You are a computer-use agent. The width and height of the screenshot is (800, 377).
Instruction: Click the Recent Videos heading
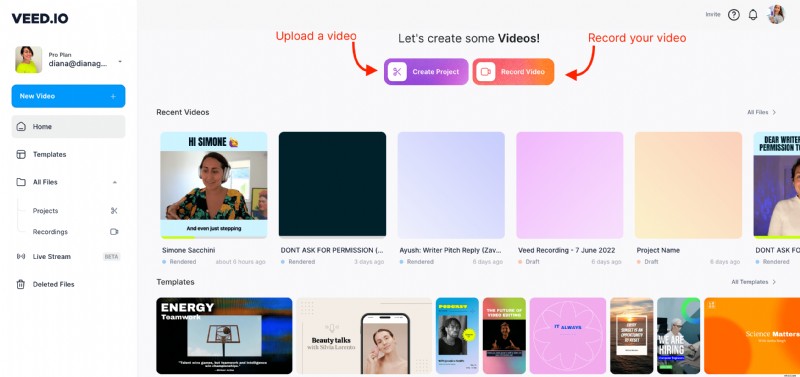pos(183,112)
